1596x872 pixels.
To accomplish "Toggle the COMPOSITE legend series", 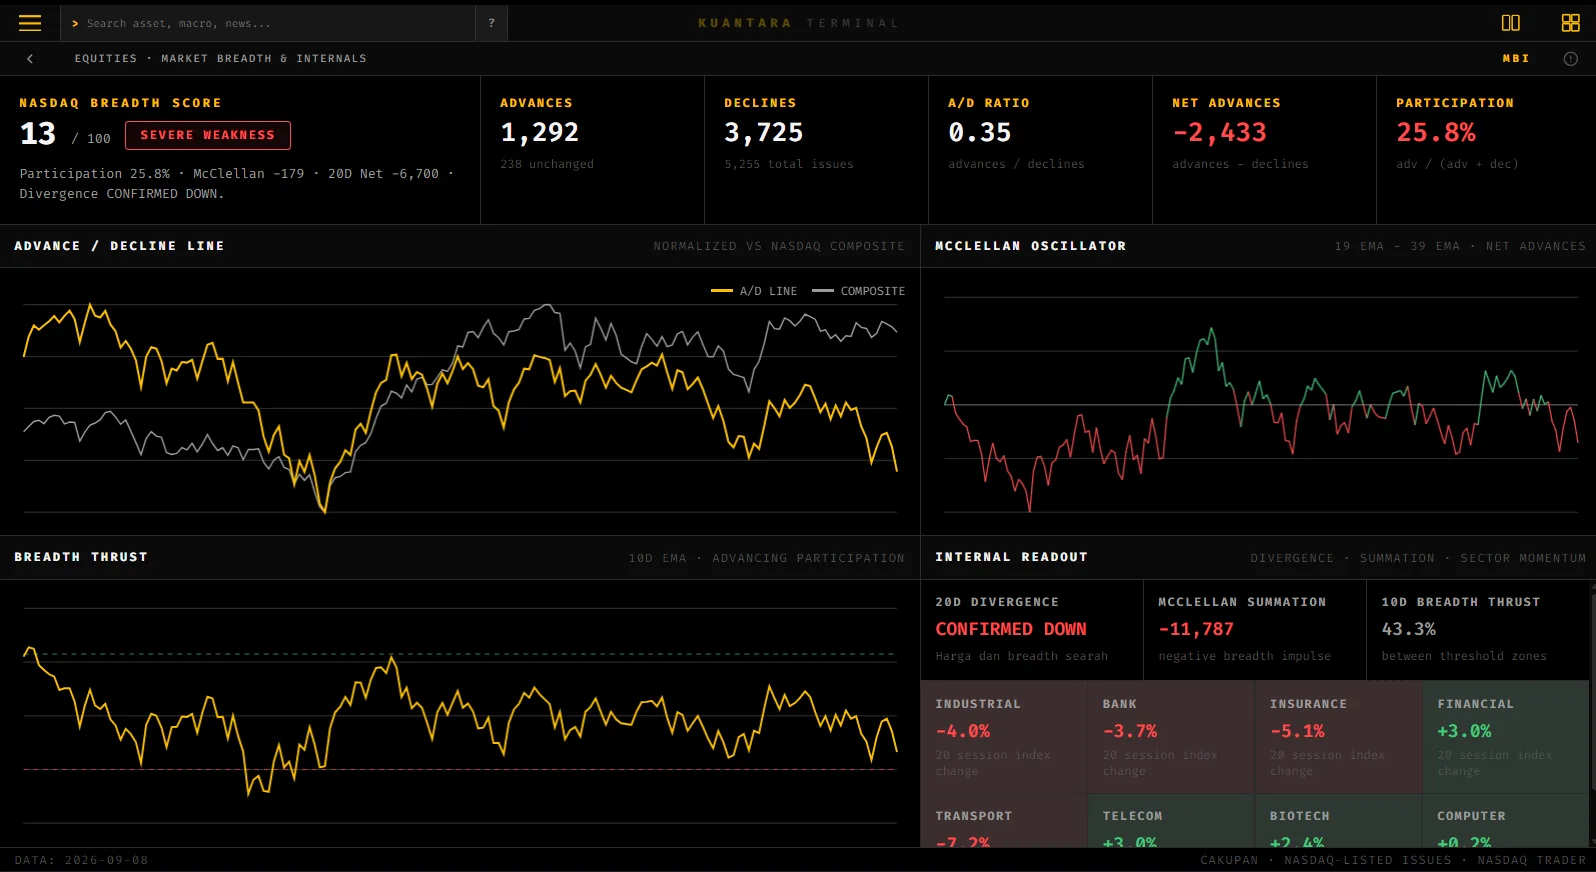I will [x=859, y=291].
